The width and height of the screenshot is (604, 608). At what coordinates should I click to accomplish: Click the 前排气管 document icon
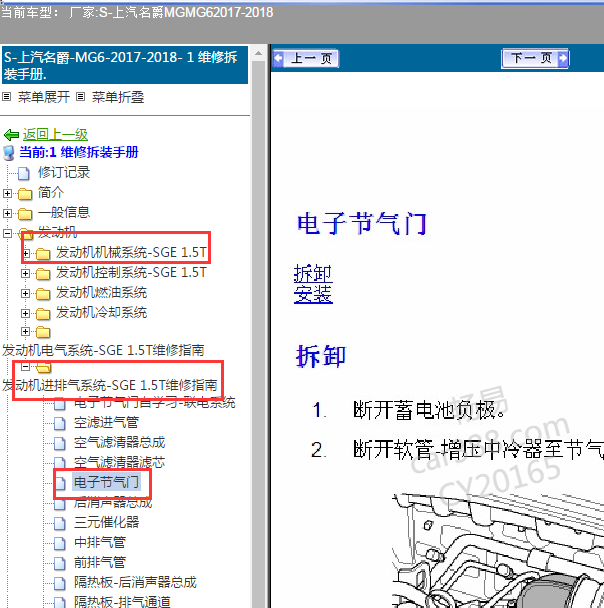point(60,563)
